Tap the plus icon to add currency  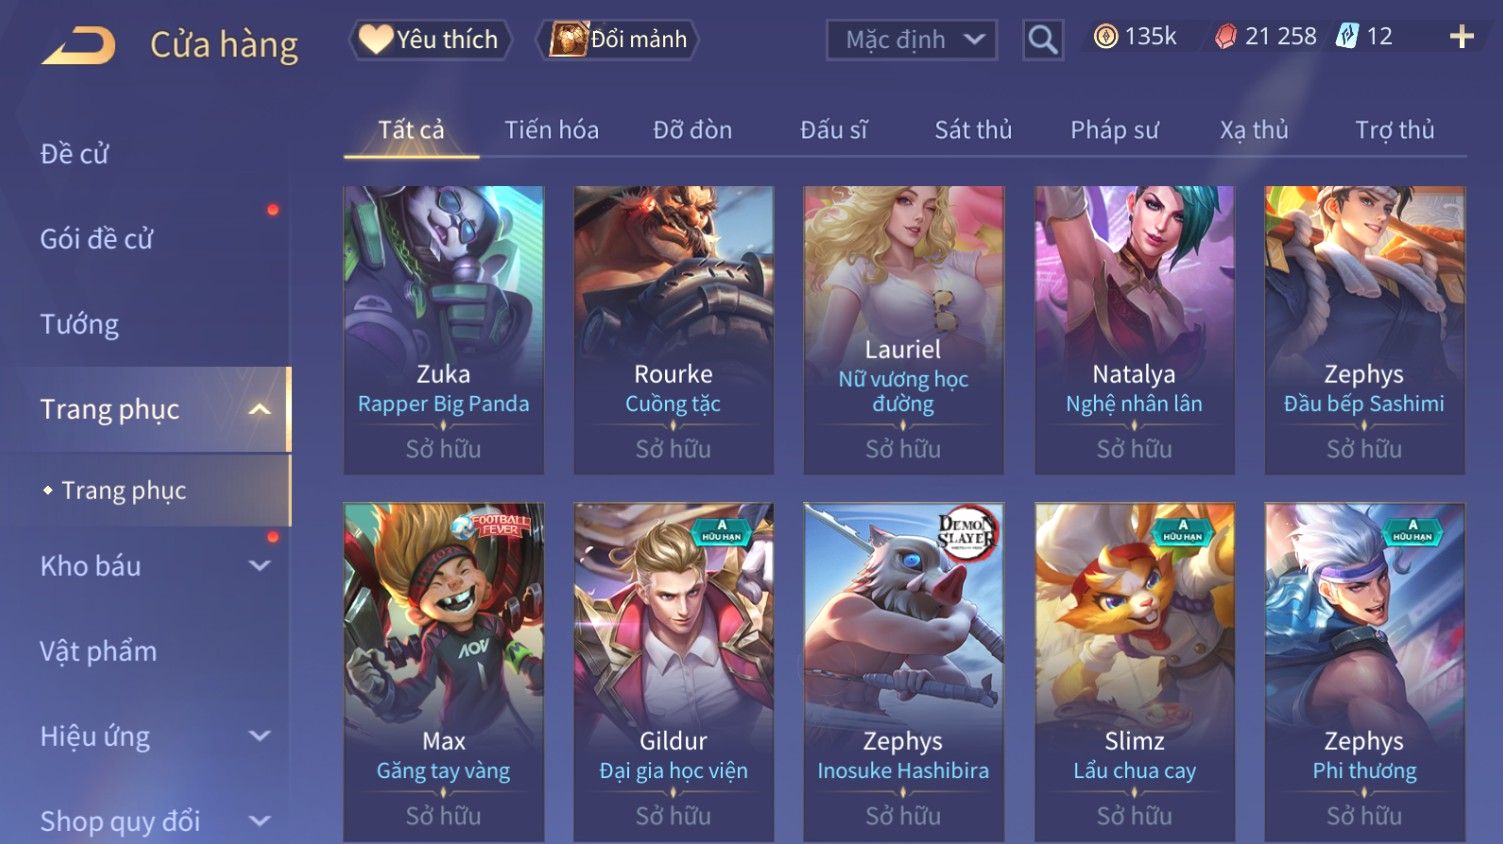[1462, 37]
